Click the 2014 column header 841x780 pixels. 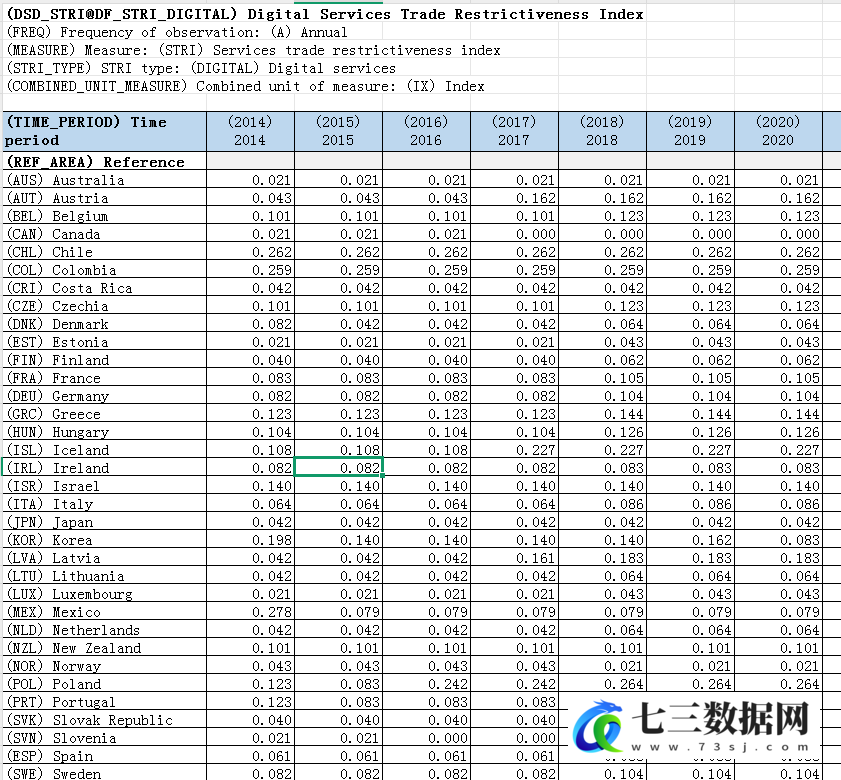(x=250, y=131)
